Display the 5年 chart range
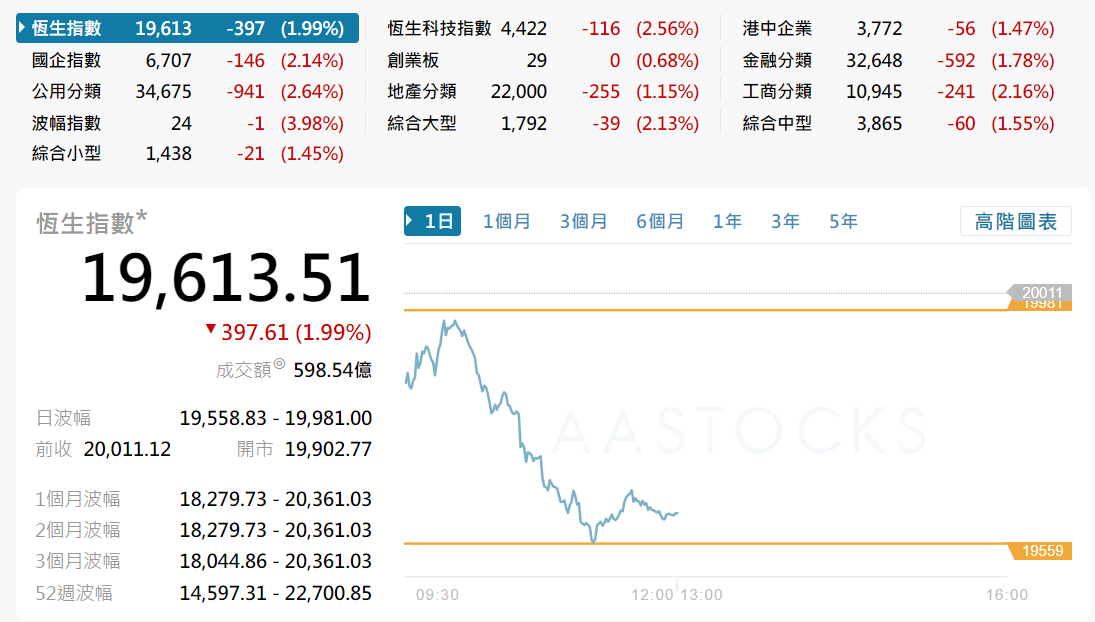Image resolution: width=1095 pixels, height=622 pixels. [x=843, y=221]
